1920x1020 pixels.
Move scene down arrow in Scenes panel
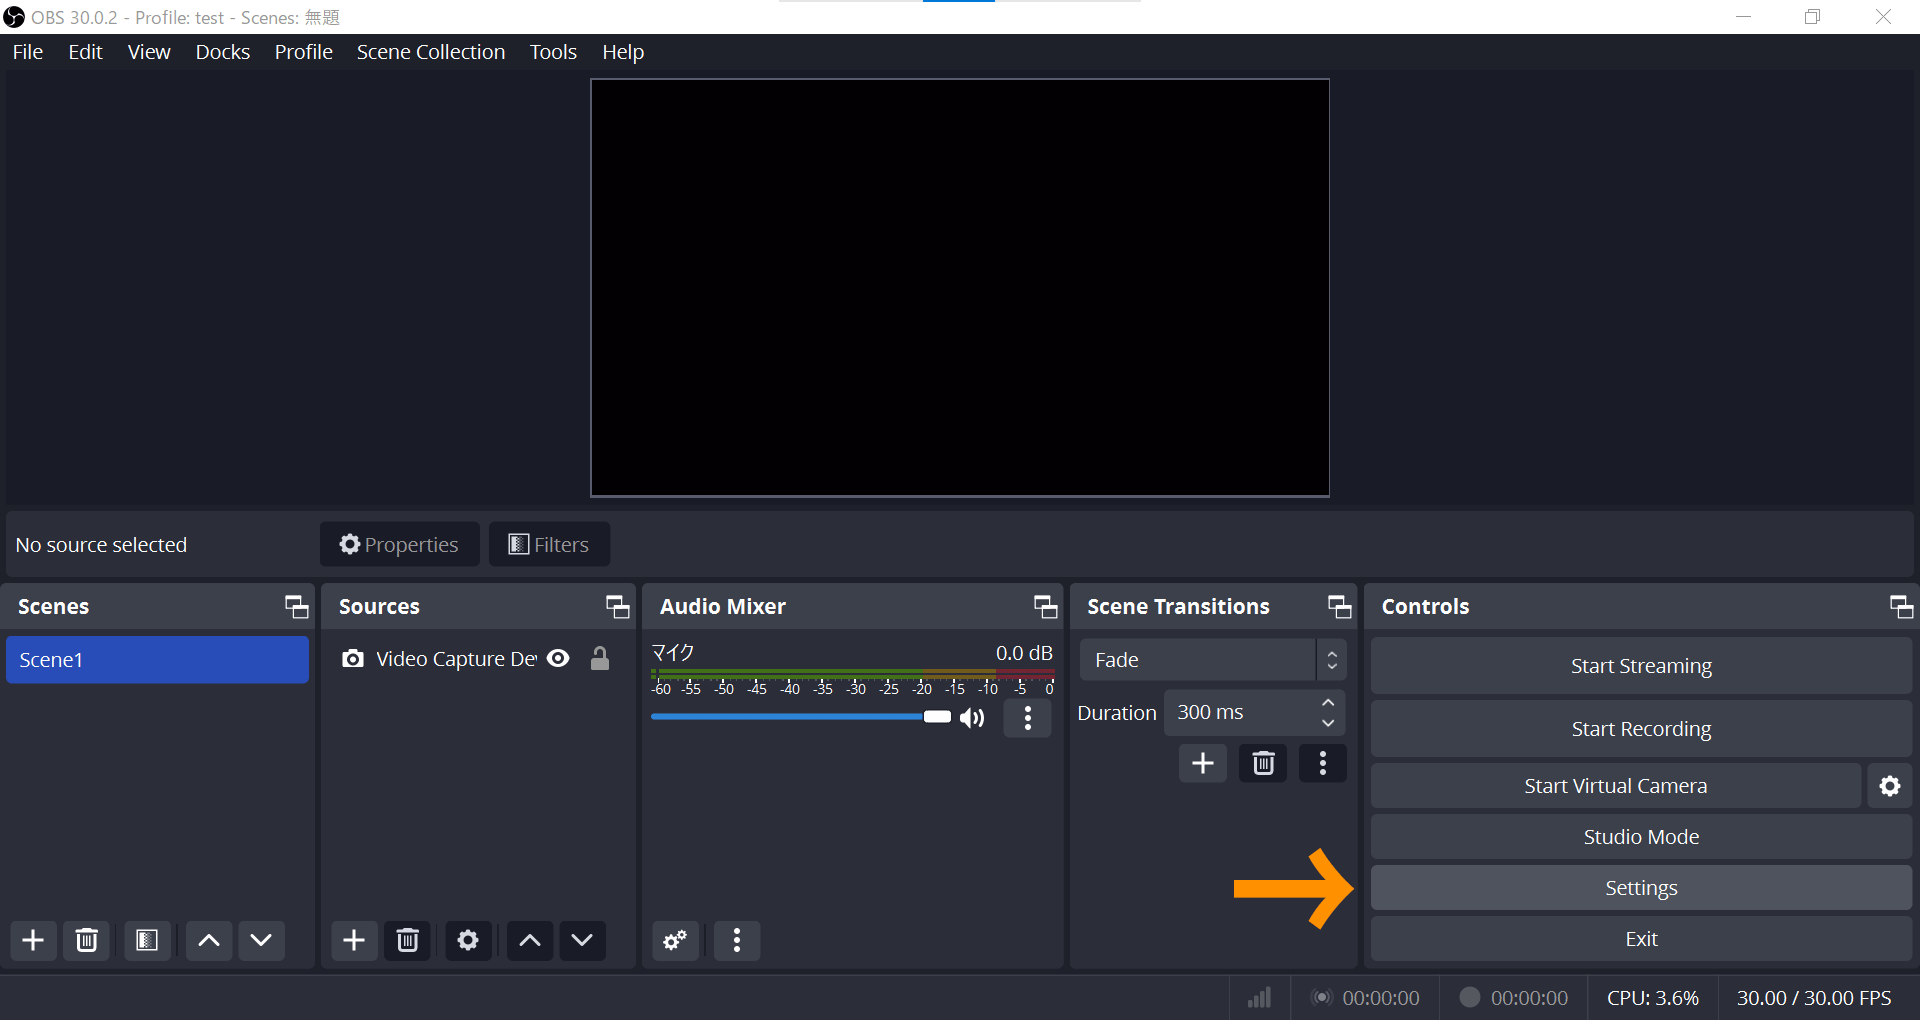(261, 940)
